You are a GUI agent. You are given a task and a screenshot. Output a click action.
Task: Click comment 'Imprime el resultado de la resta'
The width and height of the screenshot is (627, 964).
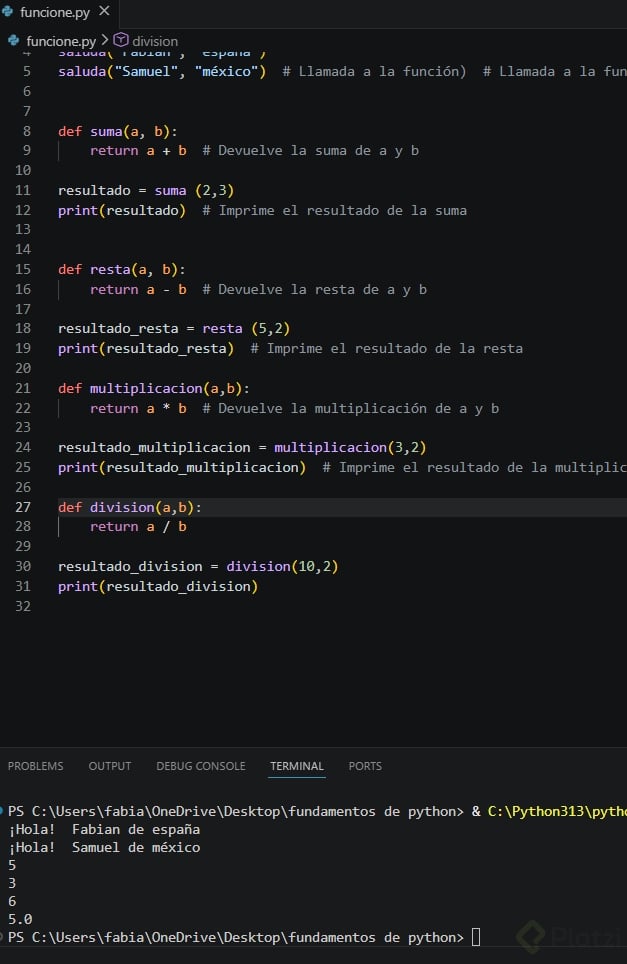click(387, 349)
